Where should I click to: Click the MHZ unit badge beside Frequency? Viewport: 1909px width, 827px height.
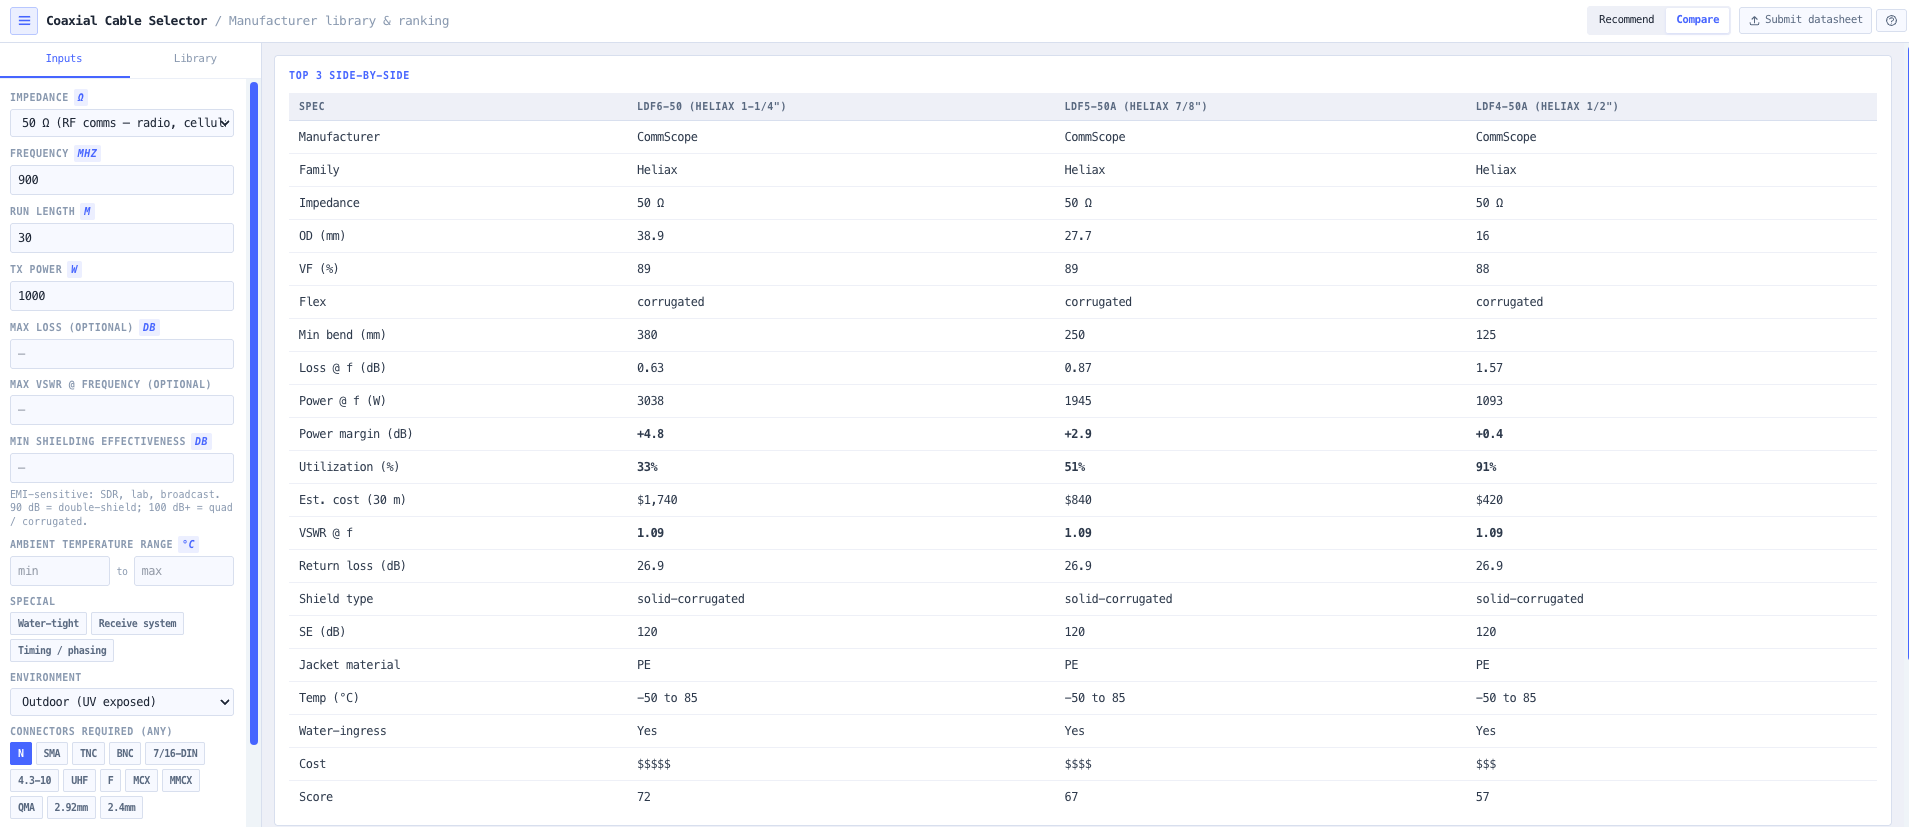pos(88,154)
